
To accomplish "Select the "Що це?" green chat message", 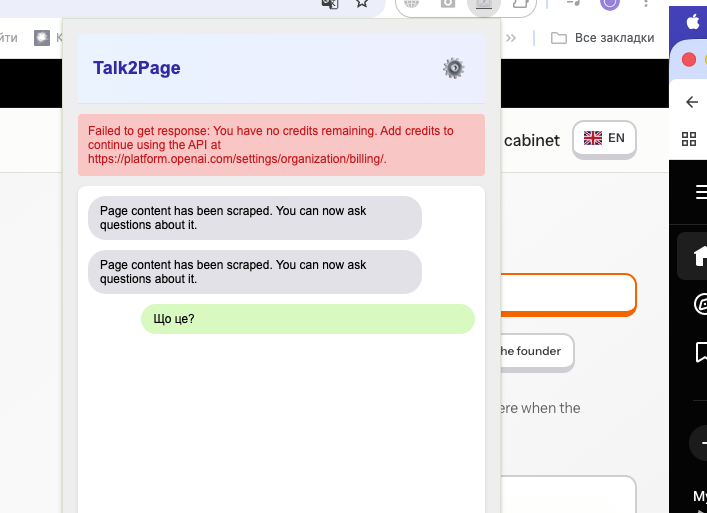I will pos(308,319).
